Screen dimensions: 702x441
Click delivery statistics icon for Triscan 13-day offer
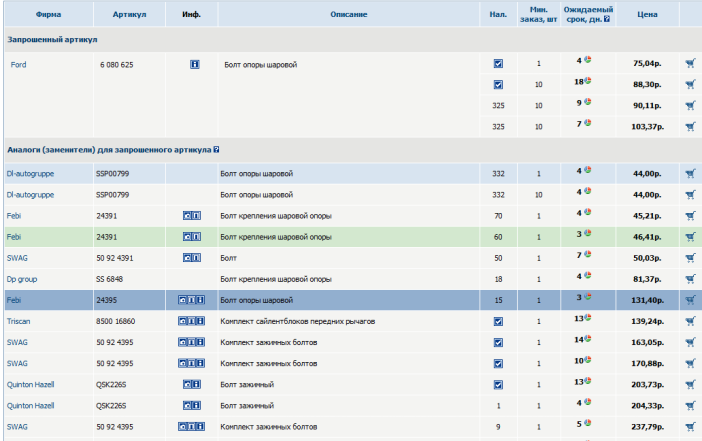click(x=588, y=320)
